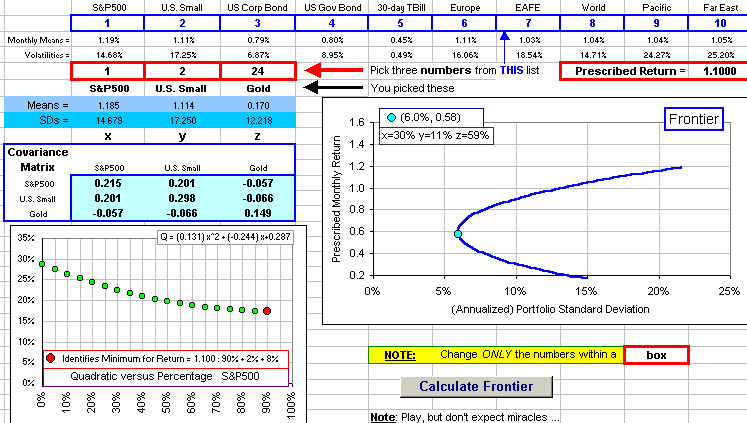
Task: Click the Prescribed Monthly Return axis title
Action: 336,199
